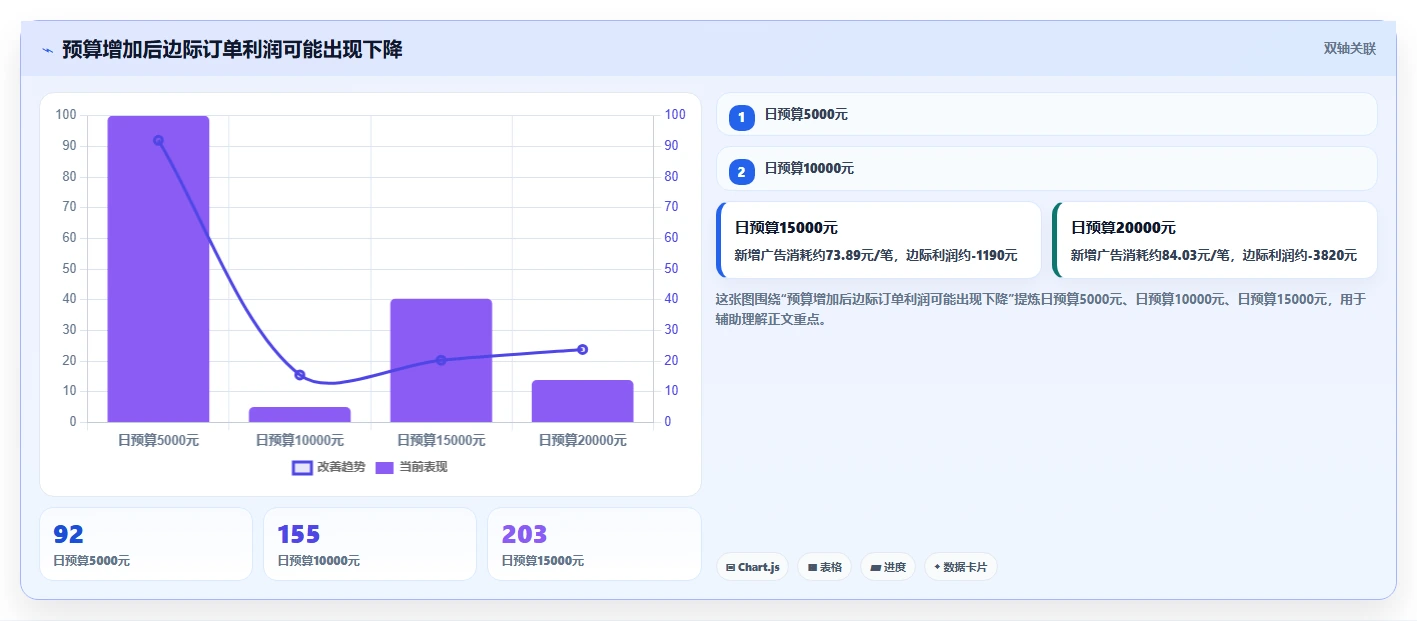The width and height of the screenshot is (1417, 621).
Task: Click the 日预算20000元 bar in chart
Action: (x=582, y=401)
